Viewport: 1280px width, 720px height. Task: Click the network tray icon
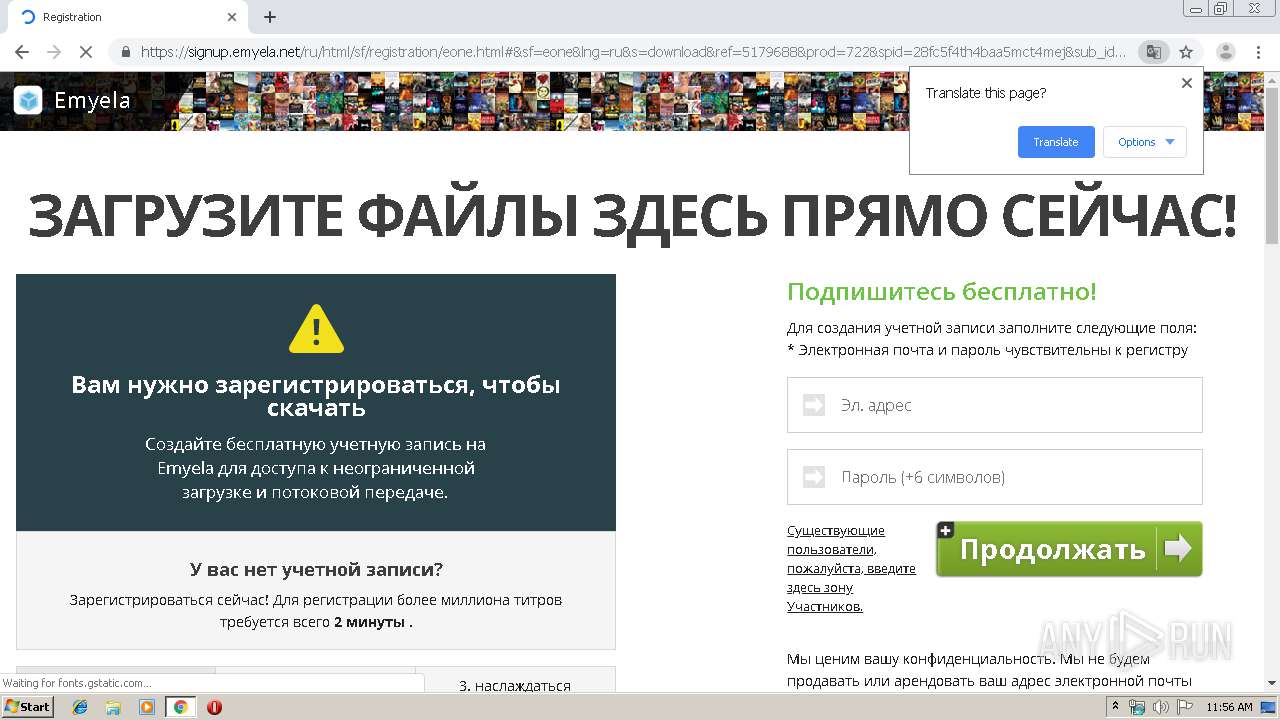coord(1137,707)
